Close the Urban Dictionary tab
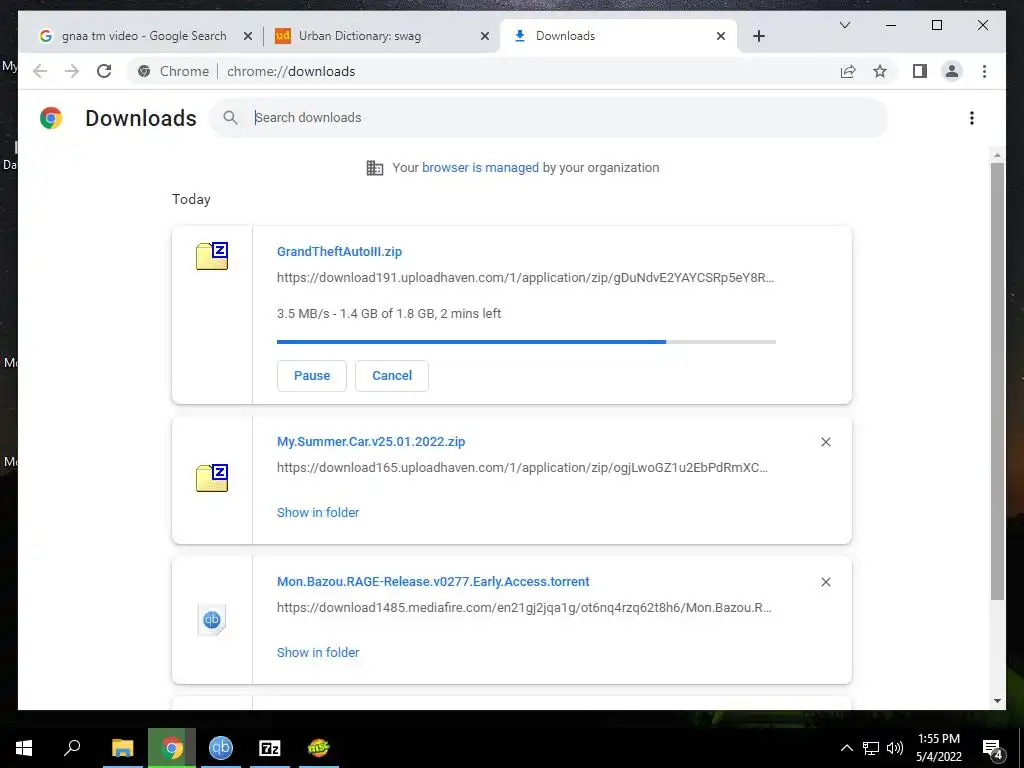1024x768 pixels. point(485,36)
